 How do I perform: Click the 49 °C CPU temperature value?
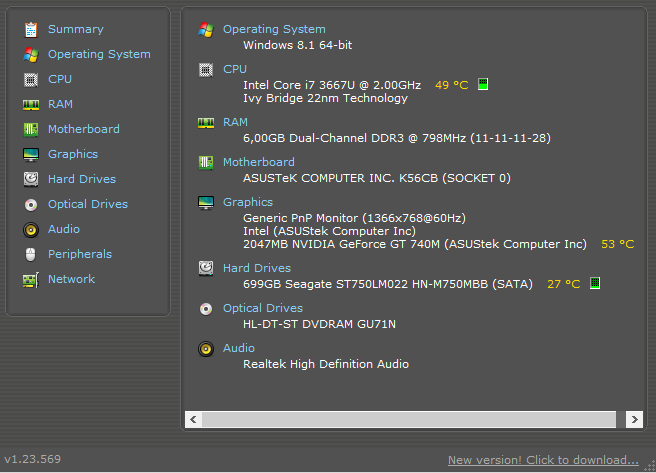pyautogui.click(x=451, y=85)
